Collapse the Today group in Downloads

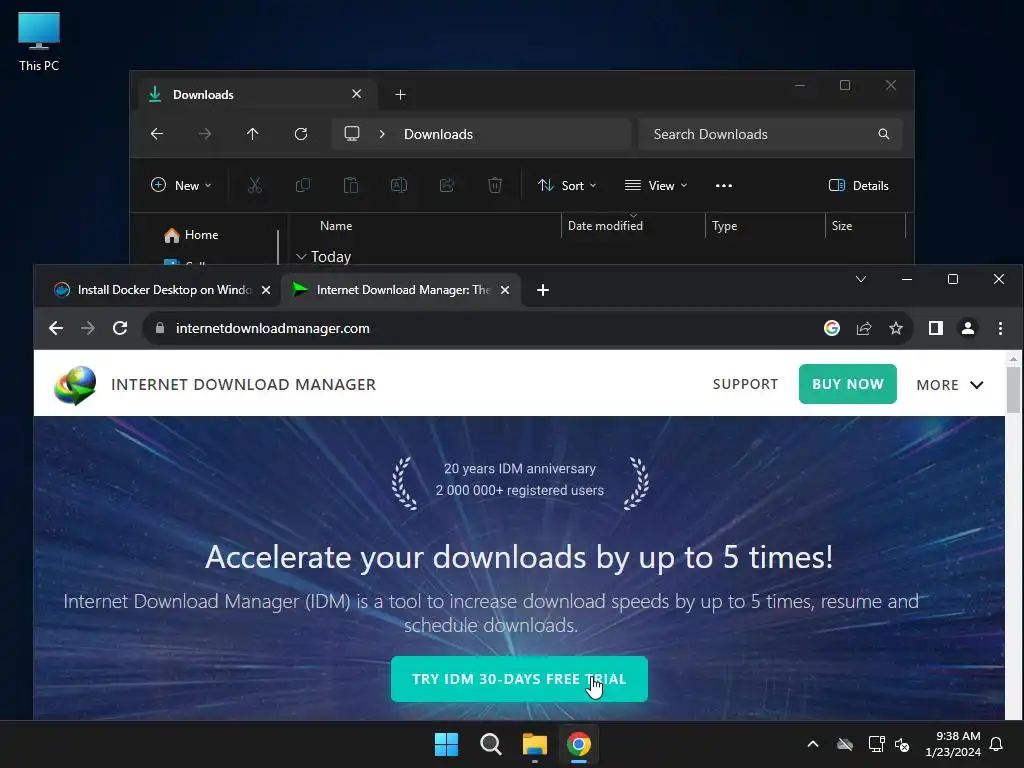pos(301,257)
